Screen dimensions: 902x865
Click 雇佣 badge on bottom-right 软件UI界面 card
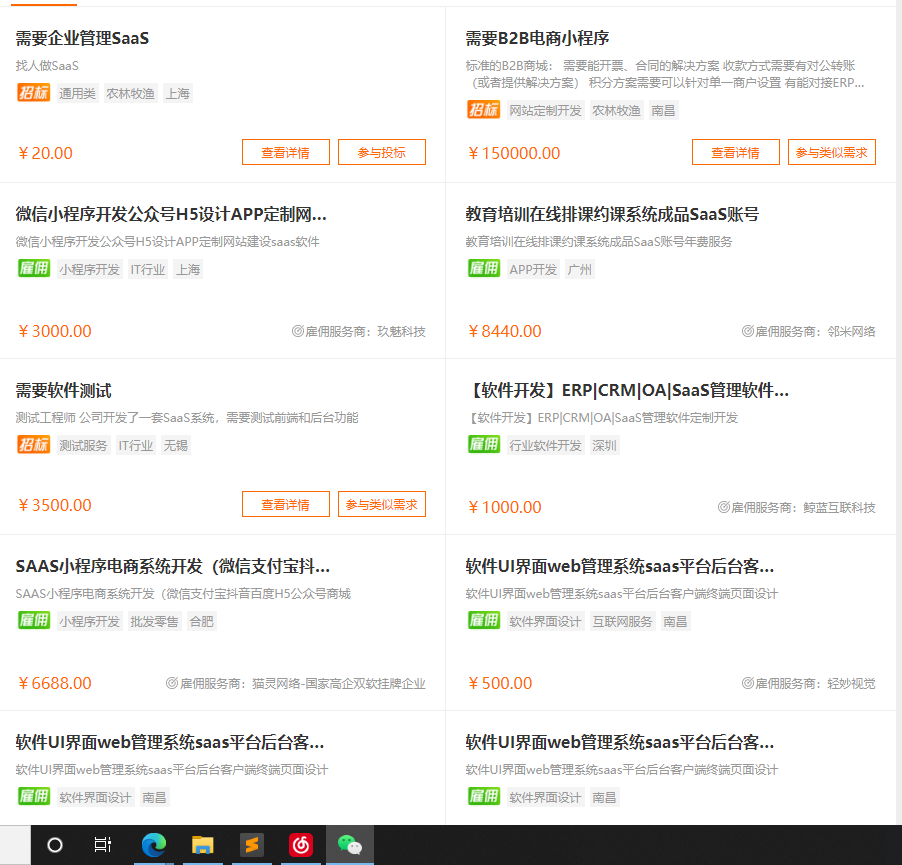[x=484, y=797]
